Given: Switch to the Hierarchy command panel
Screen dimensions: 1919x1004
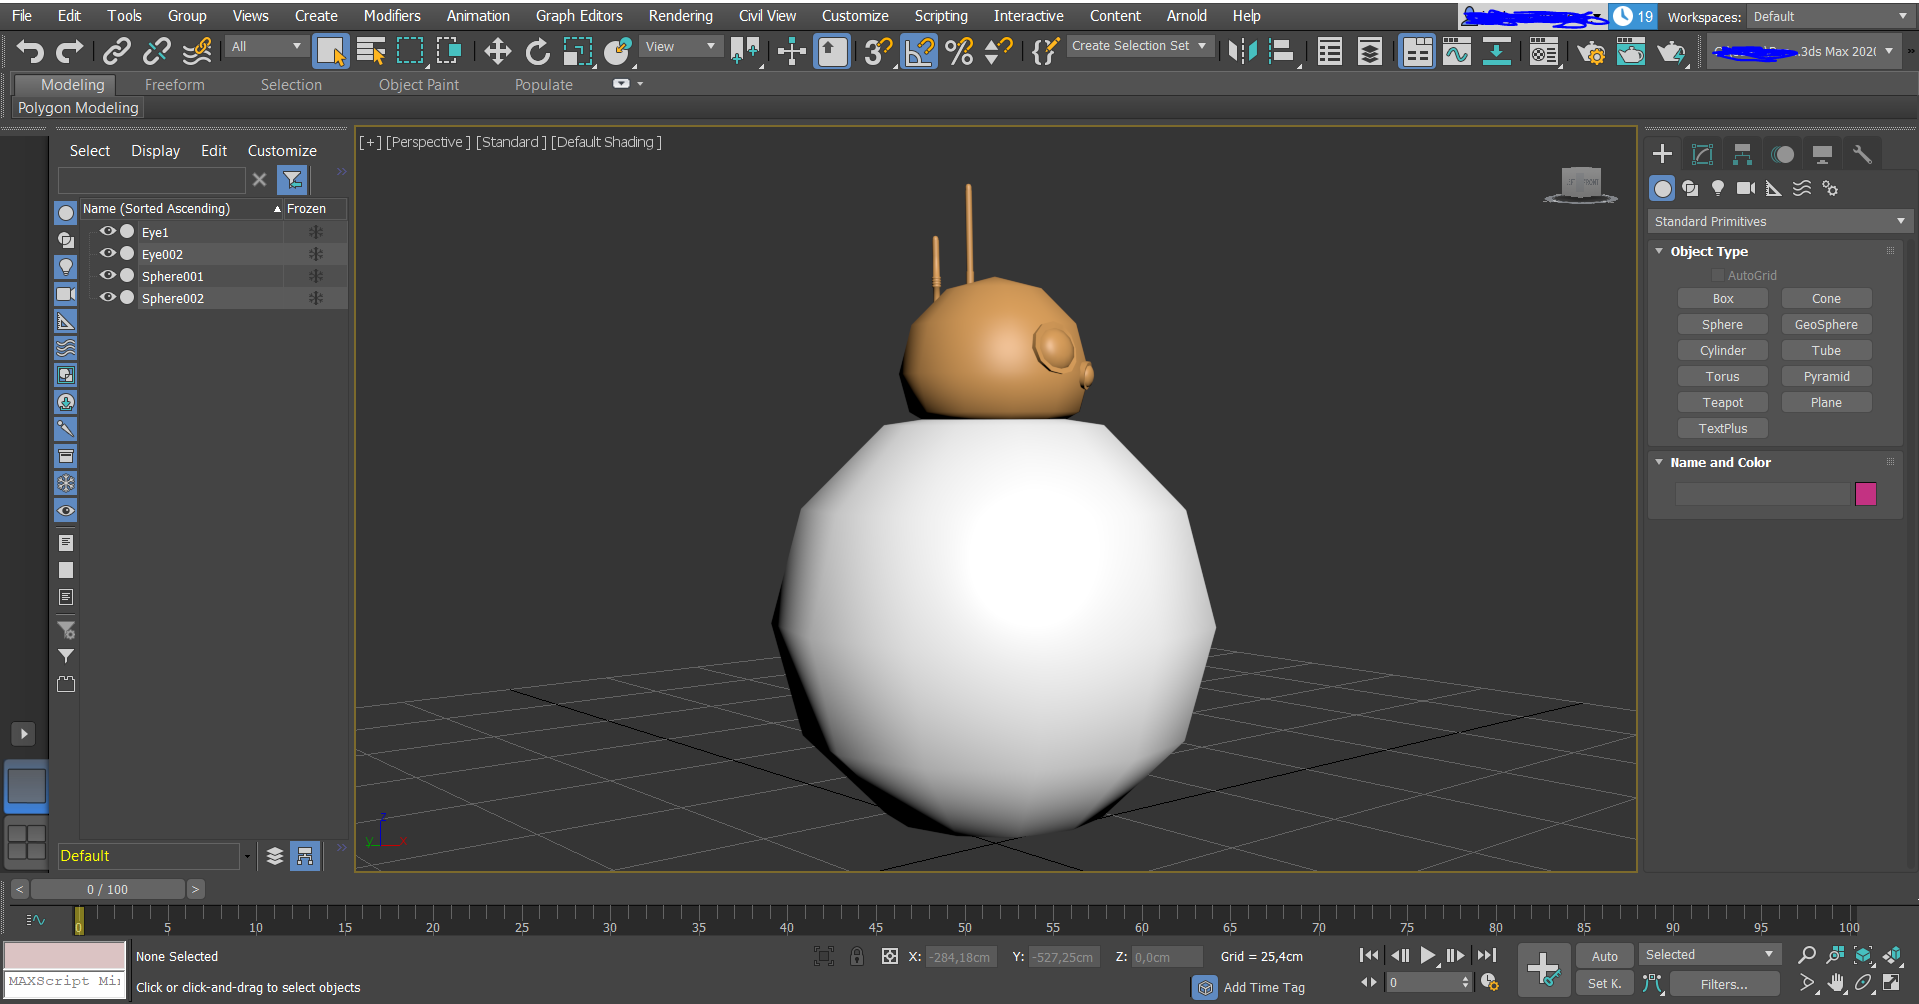Looking at the screenshot, I should click(1742, 154).
